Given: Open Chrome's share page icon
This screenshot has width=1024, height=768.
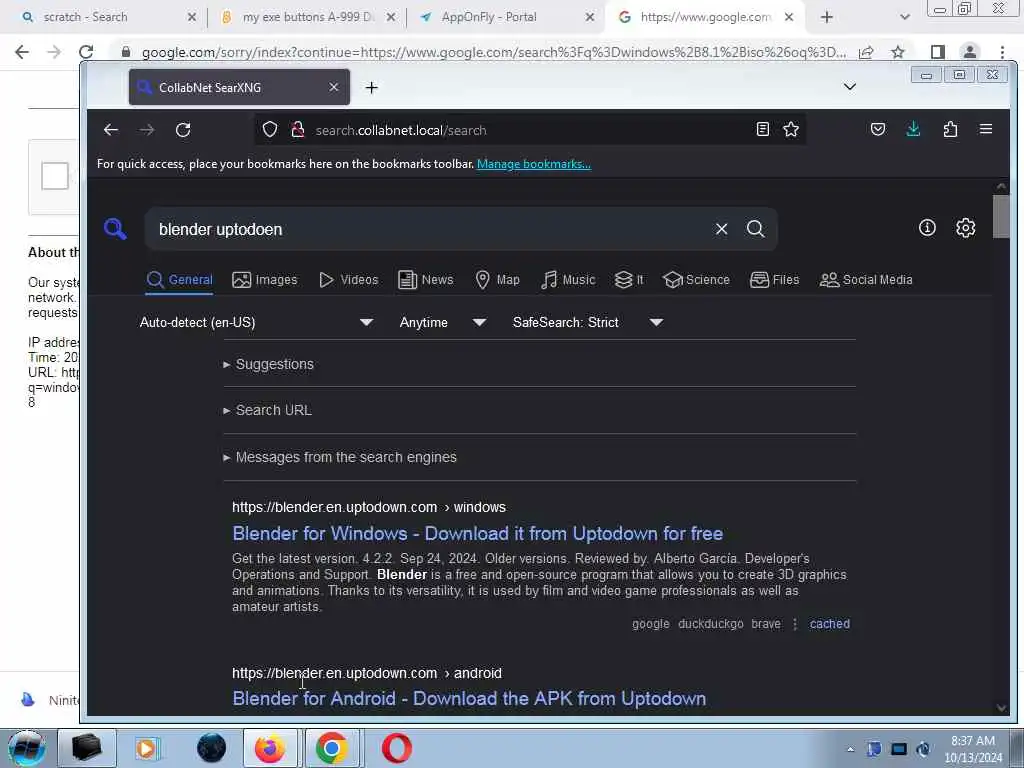Looking at the screenshot, I should 866,52.
